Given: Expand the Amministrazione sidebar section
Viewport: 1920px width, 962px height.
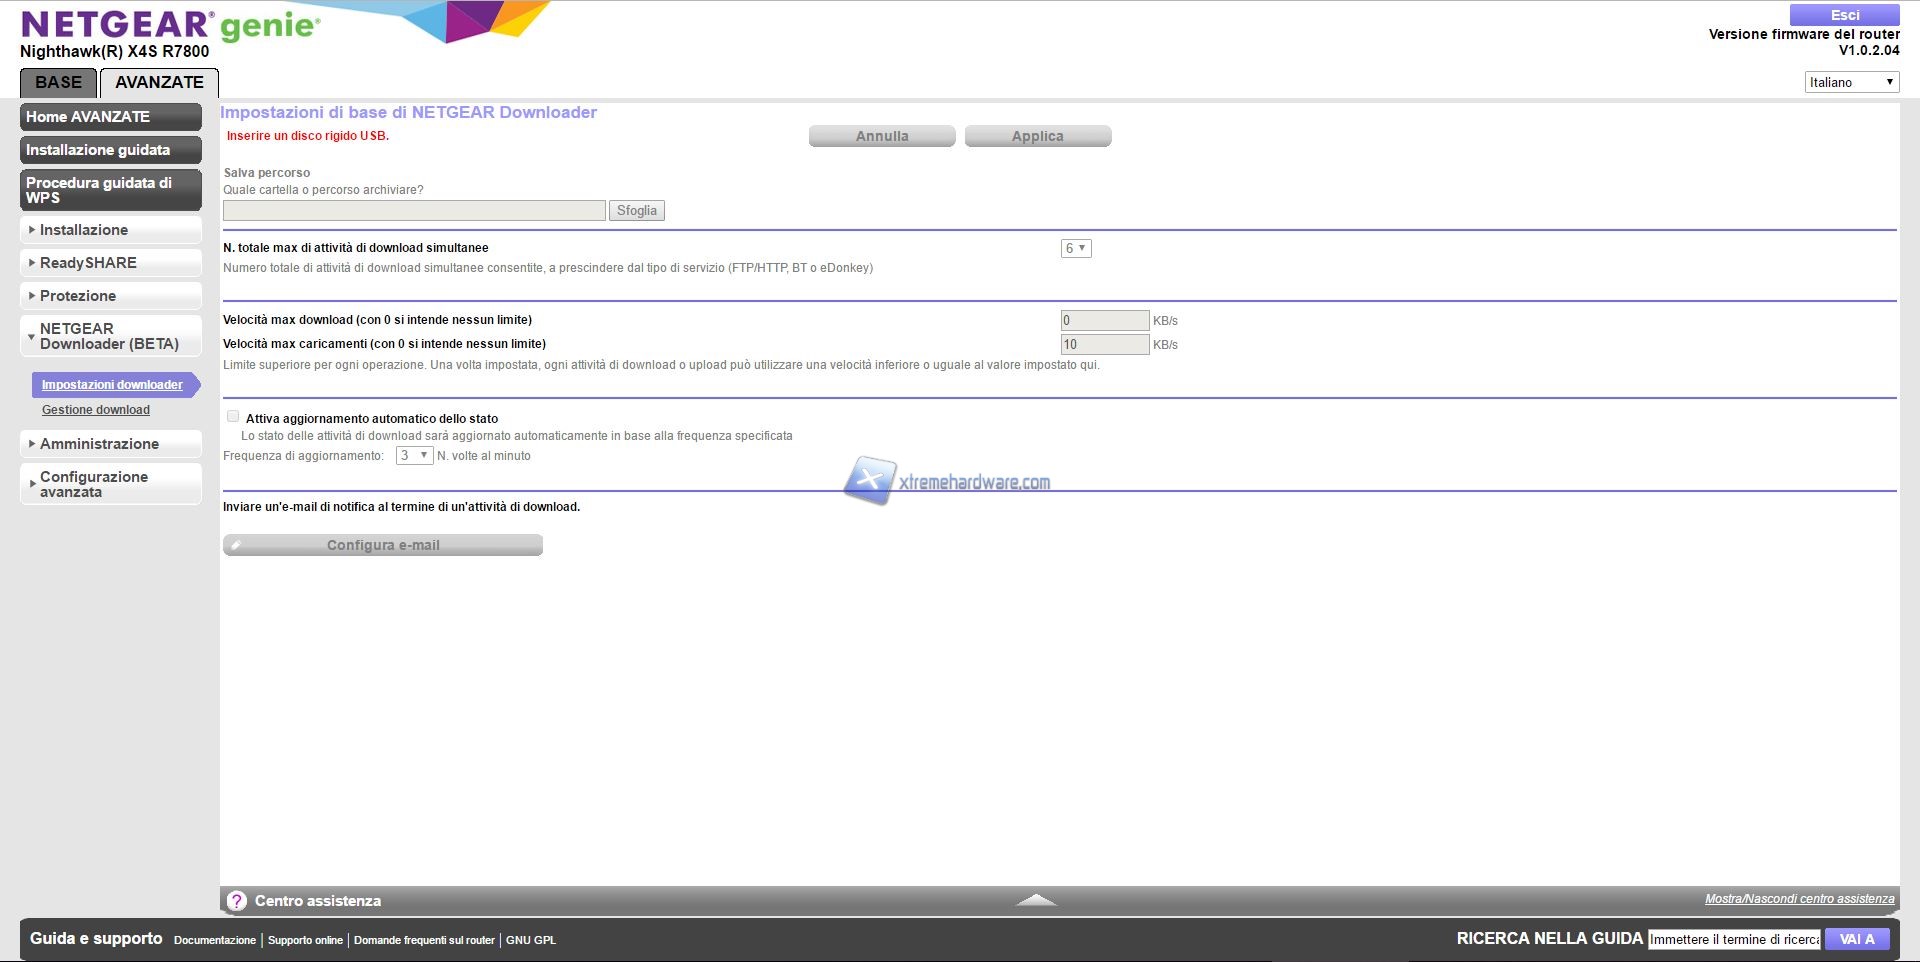Looking at the screenshot, I should point(110,444).
